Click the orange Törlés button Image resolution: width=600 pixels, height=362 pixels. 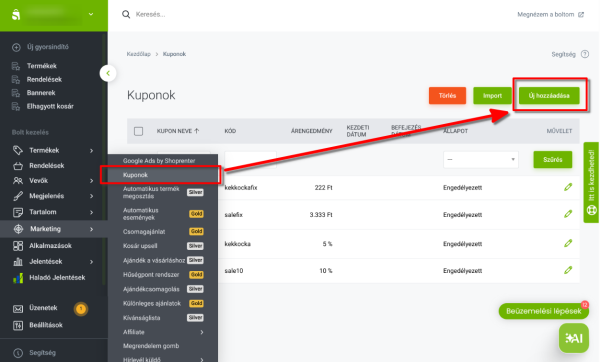click(x=447, y=95)
